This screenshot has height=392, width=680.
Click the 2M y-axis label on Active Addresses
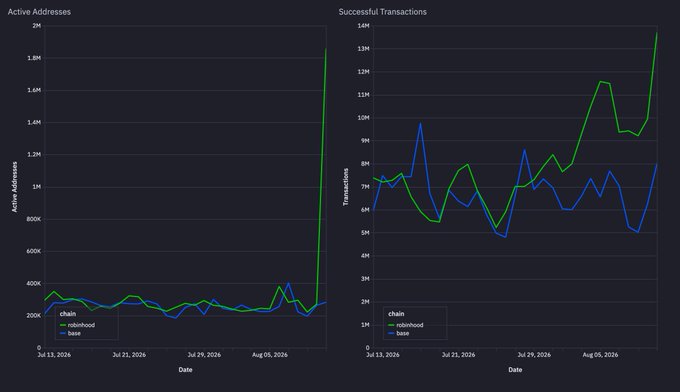pyautogui.click(x=36, y=26)
